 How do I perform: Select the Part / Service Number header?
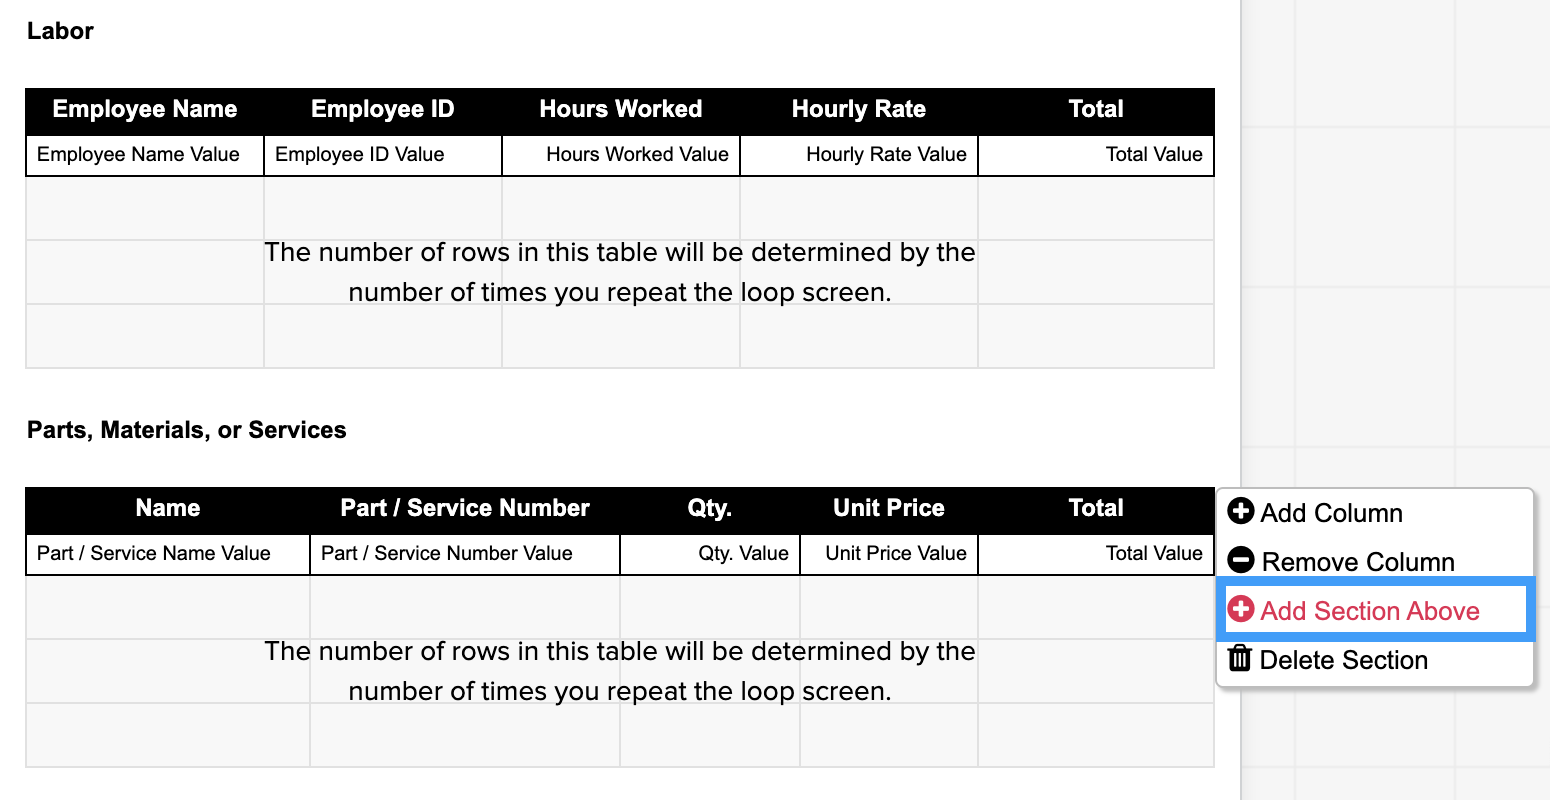[465, 509]
